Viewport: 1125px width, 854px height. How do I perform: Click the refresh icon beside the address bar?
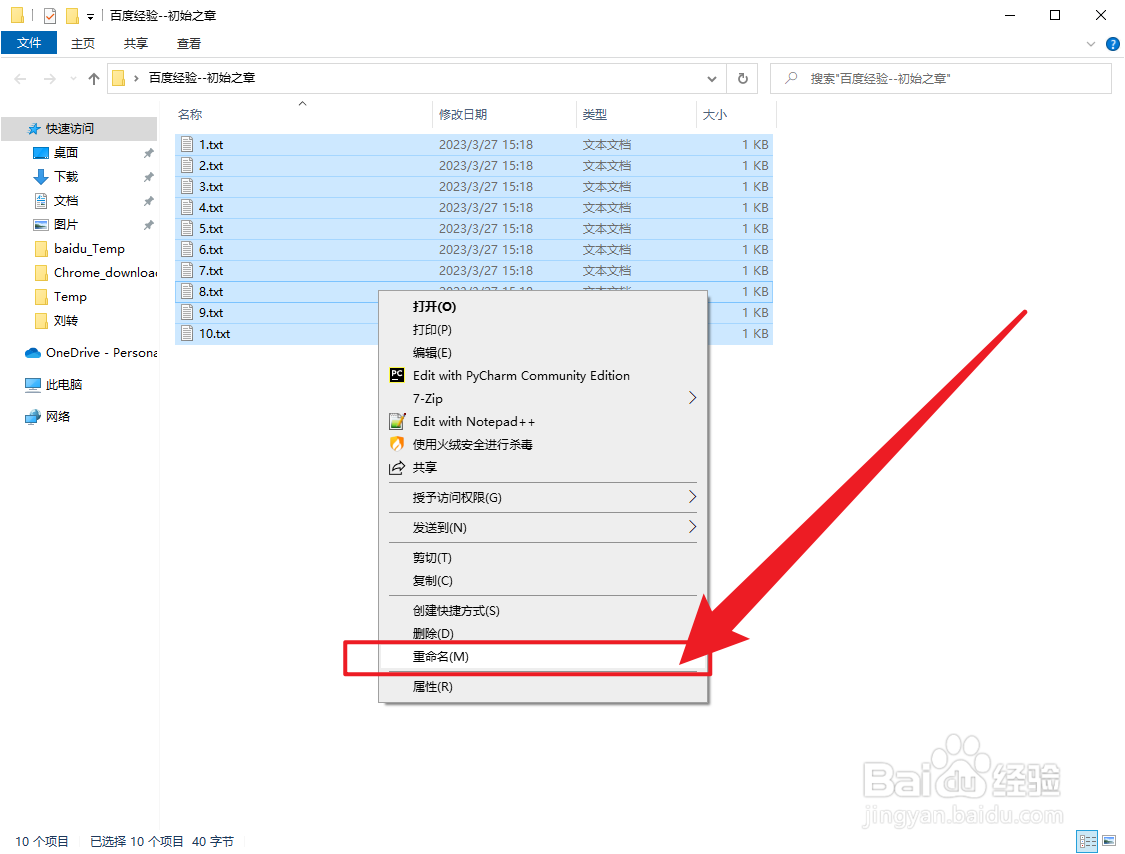[x=741, y=77]
